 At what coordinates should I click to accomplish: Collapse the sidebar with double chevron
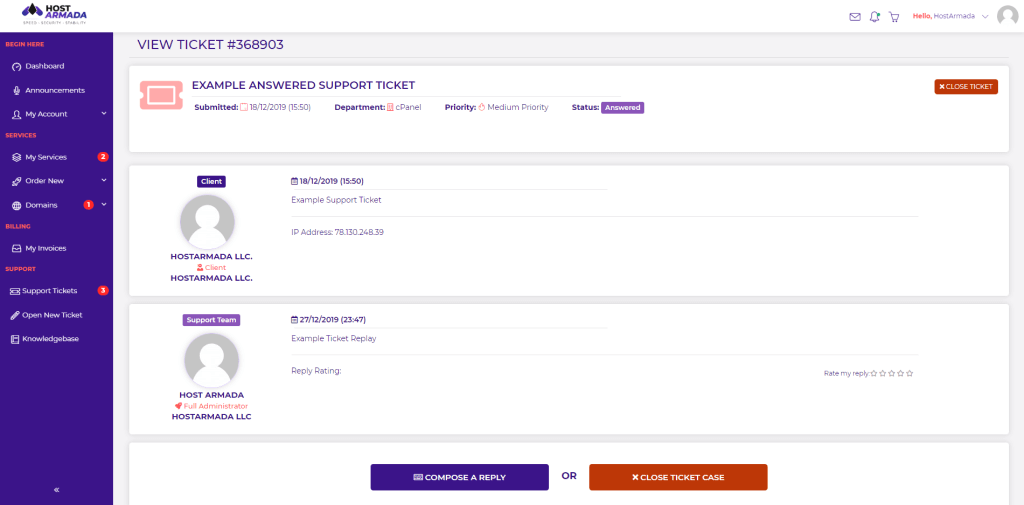point(56,489)
